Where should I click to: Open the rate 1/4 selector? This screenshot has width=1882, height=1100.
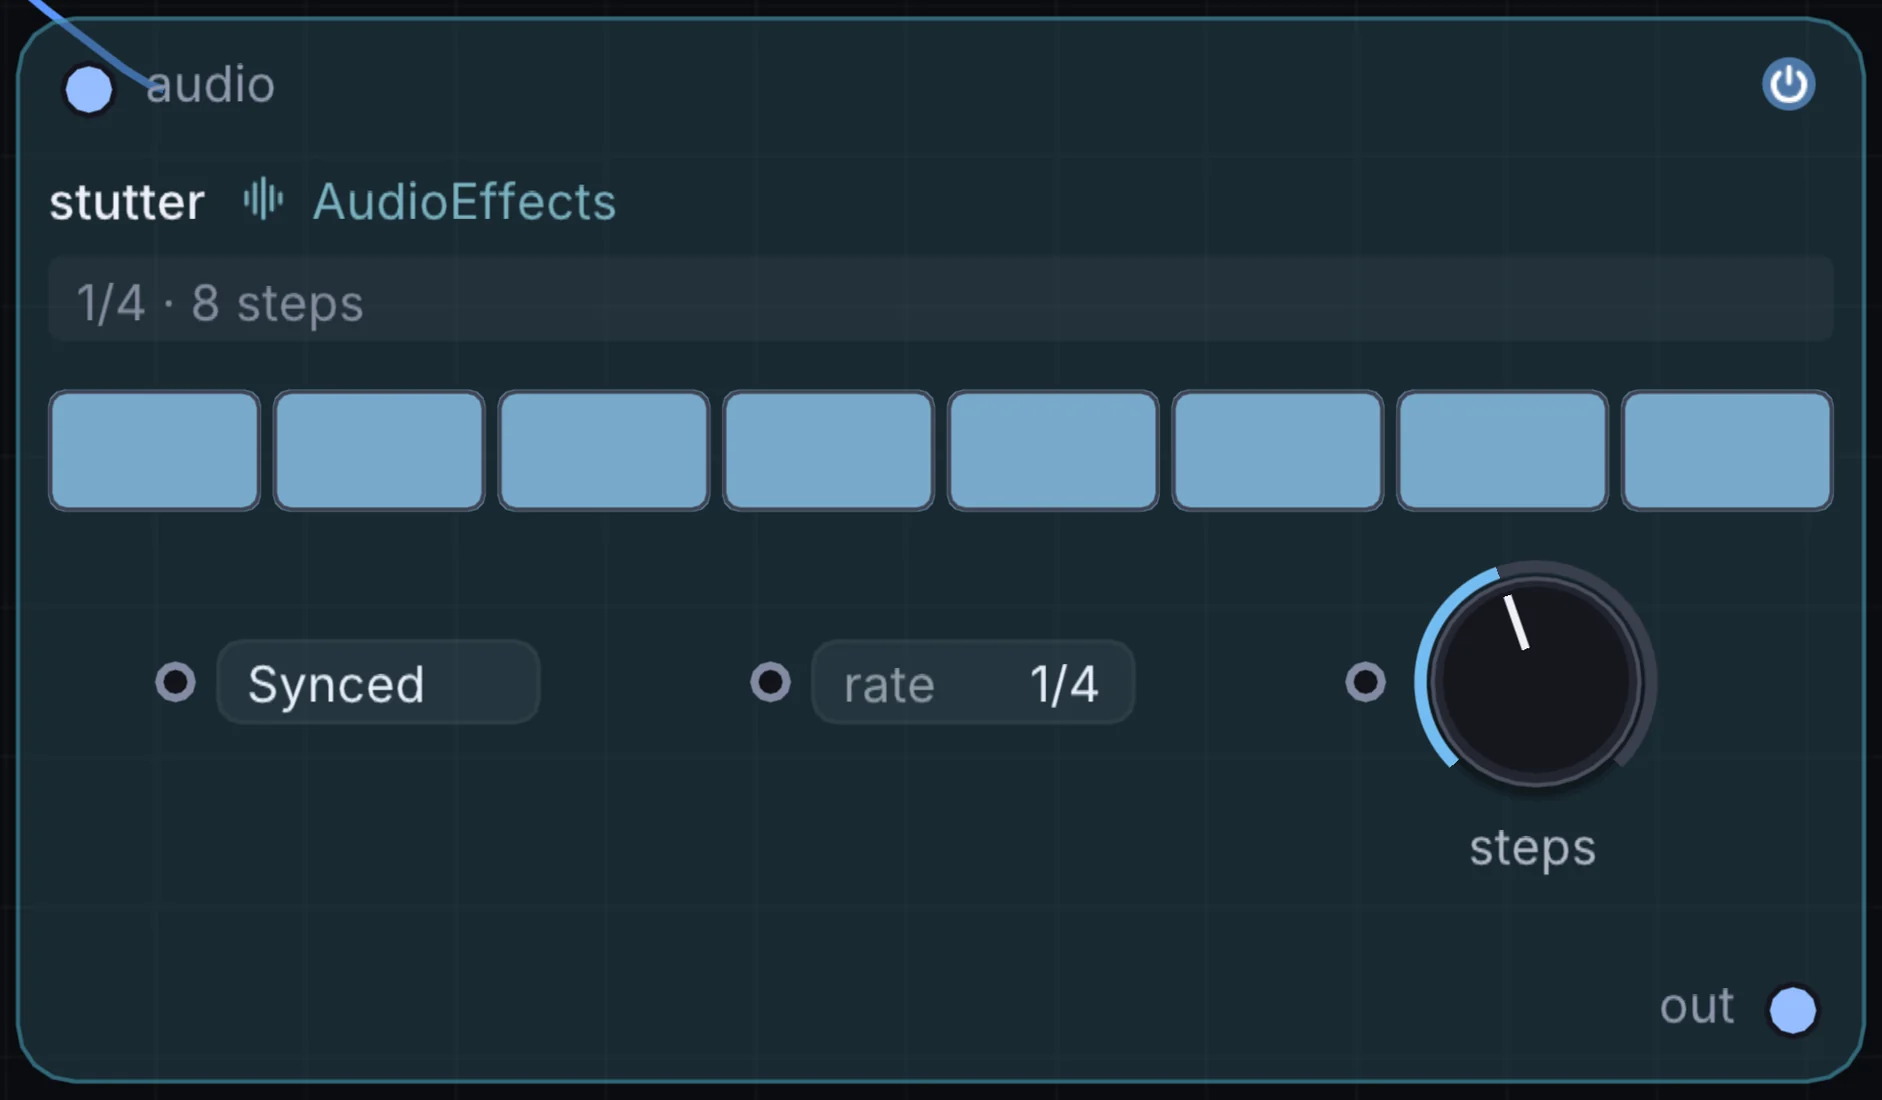pyautogui.click(x=973, y=683)
